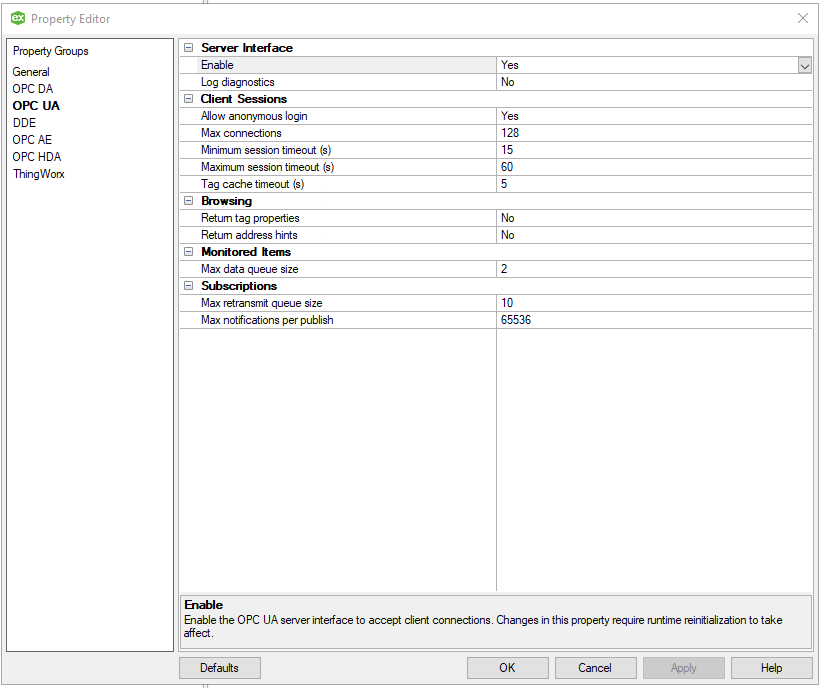Collapse the Browsing section
821x688 pixels.
(x=188, y=200)
